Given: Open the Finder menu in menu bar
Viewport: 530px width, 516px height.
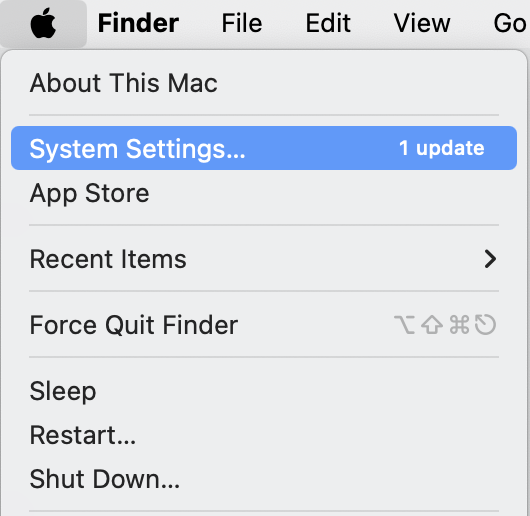Looking at the screenshot, I should click(x=138, y=23).
